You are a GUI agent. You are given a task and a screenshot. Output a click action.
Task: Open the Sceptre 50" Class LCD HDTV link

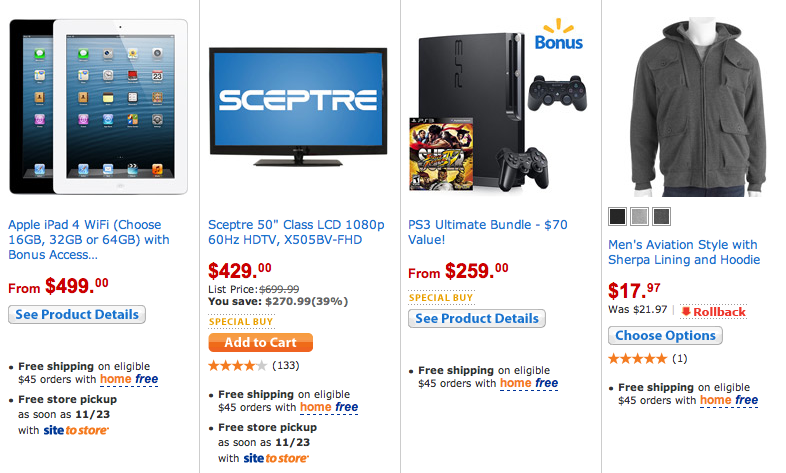click(x=296, y=232)
